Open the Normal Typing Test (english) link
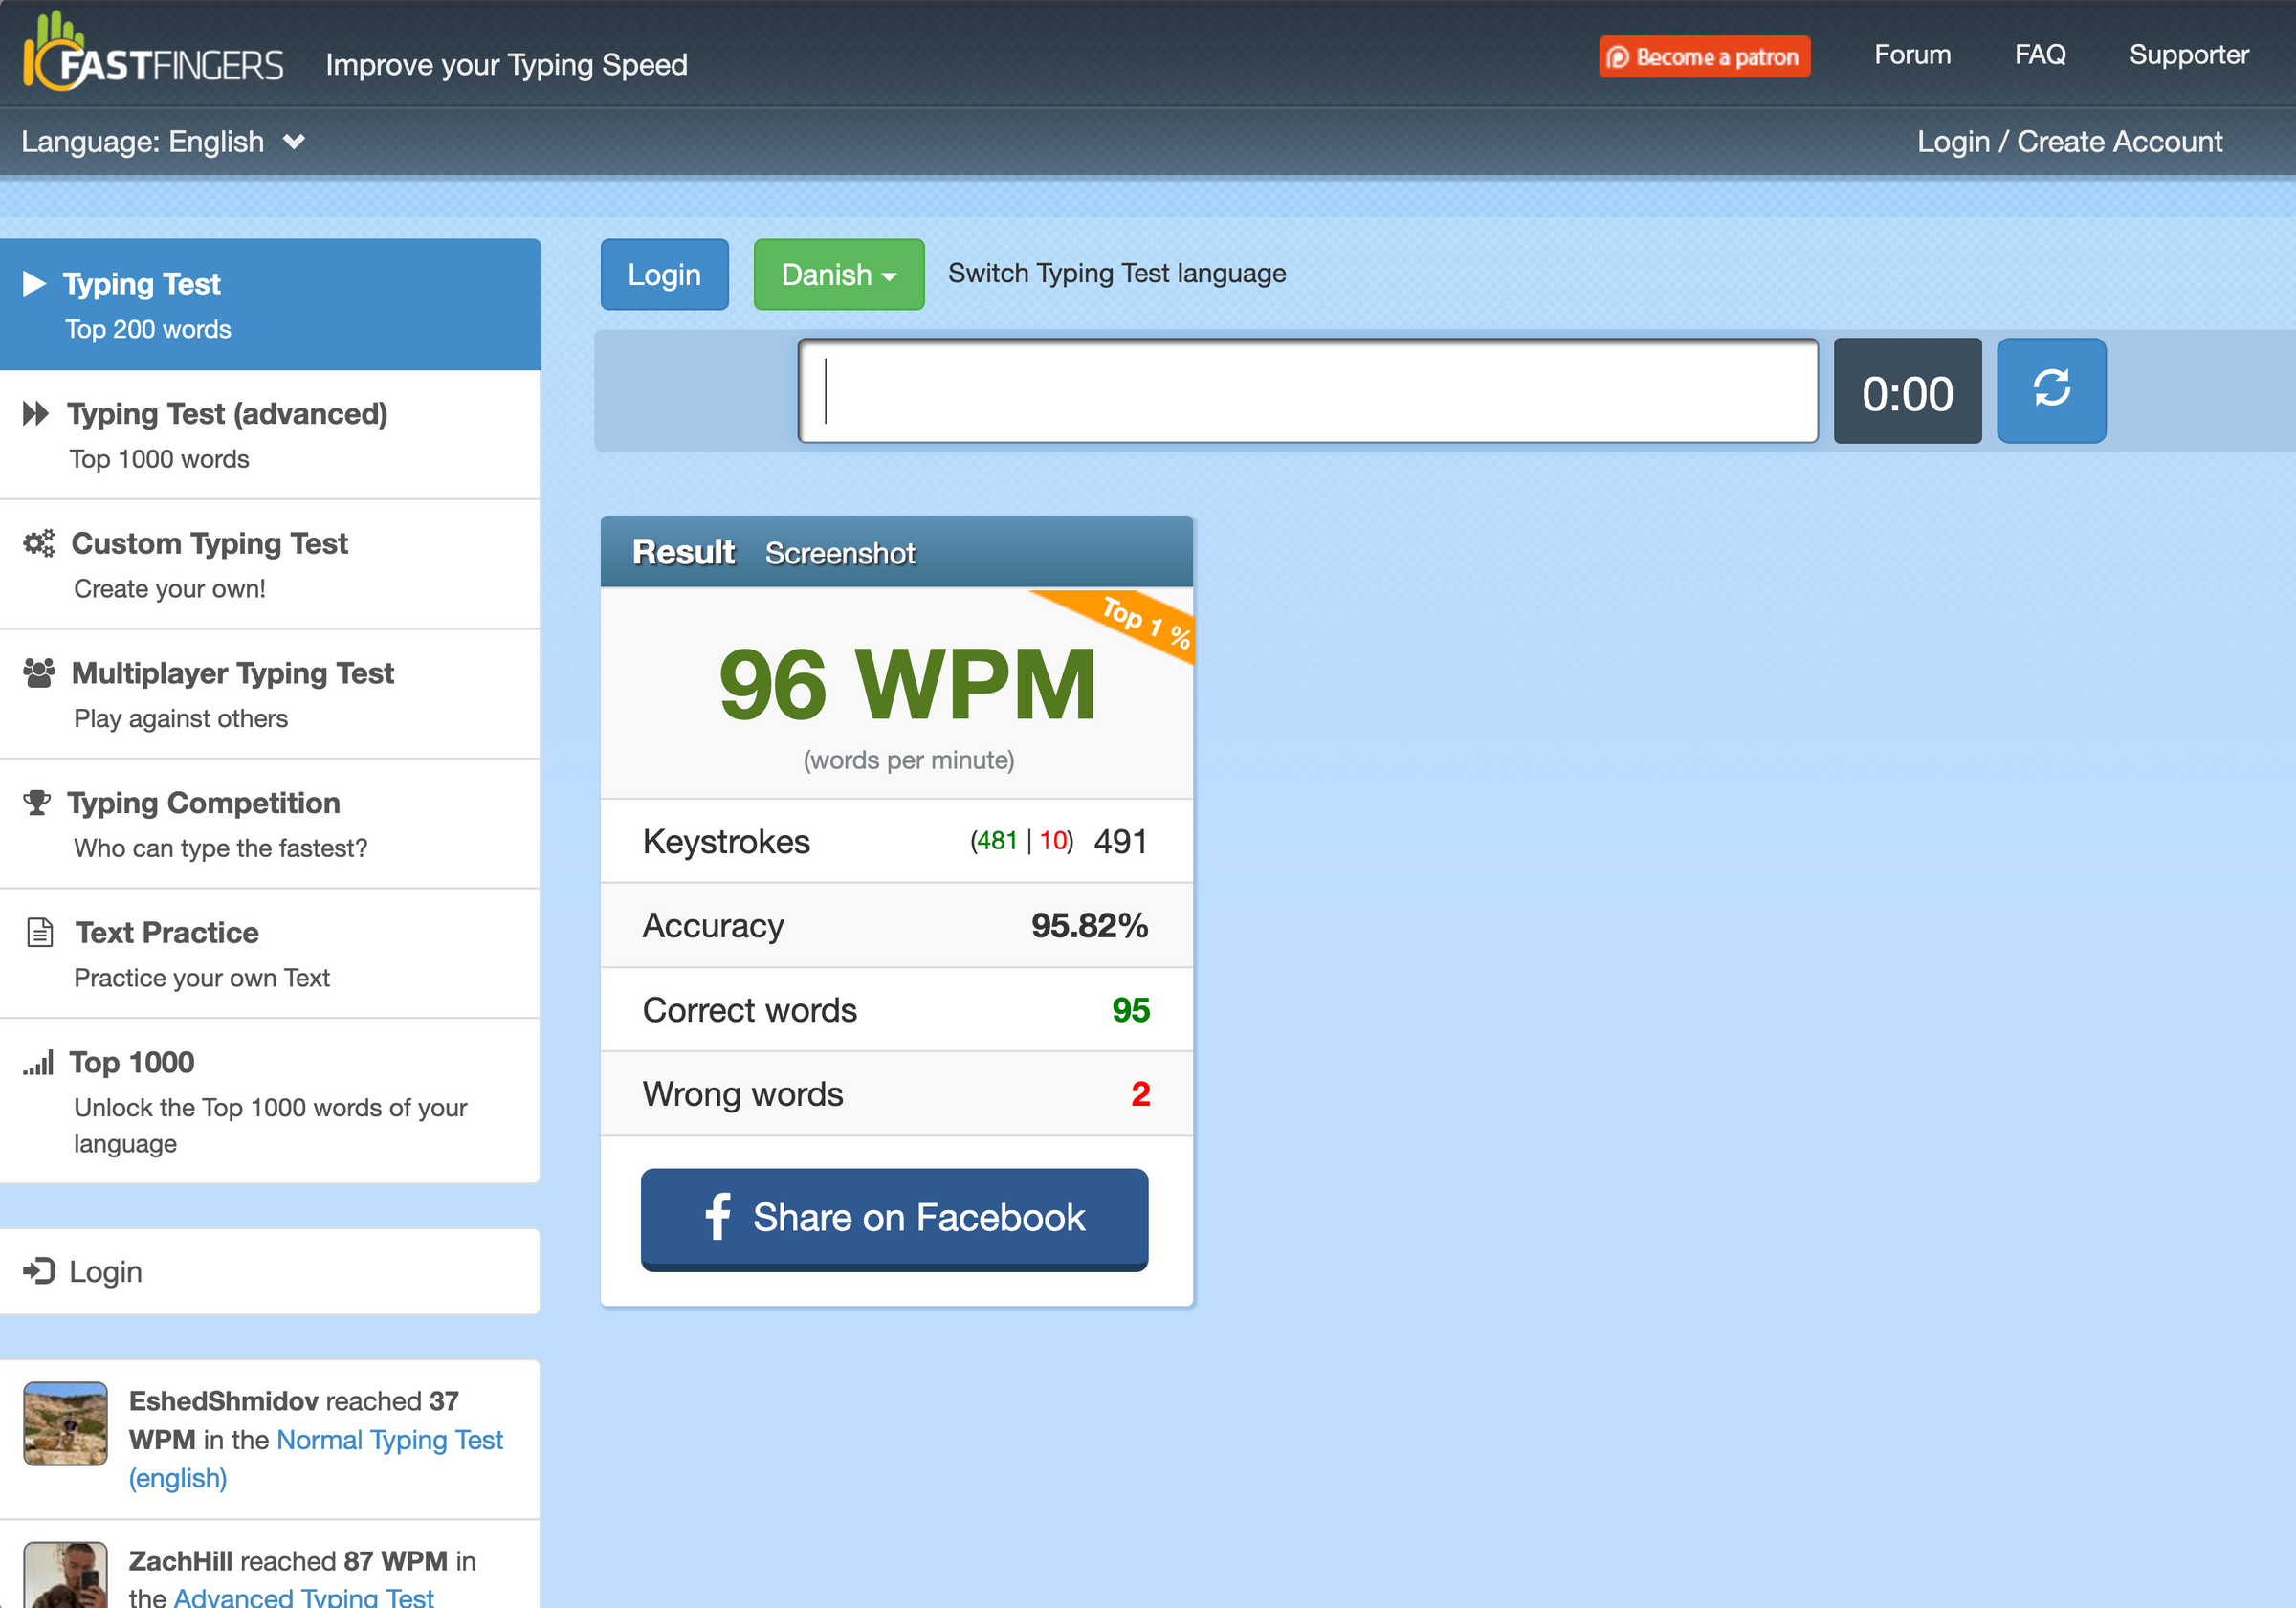Image resolution: width=2296 pixels, height=1608 pixels. pos(389,1440)
